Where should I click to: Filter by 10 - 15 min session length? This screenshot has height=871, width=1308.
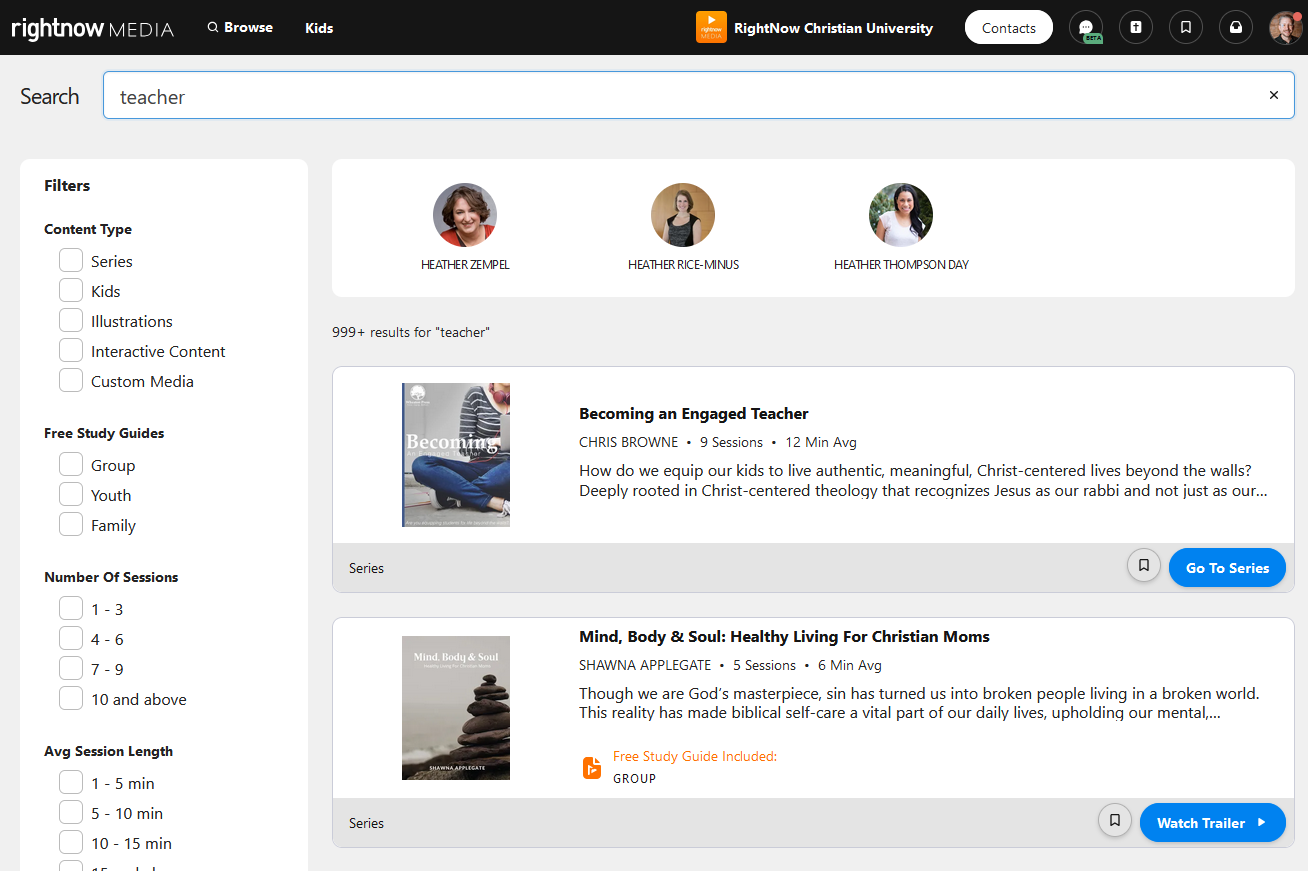(71, 842)
